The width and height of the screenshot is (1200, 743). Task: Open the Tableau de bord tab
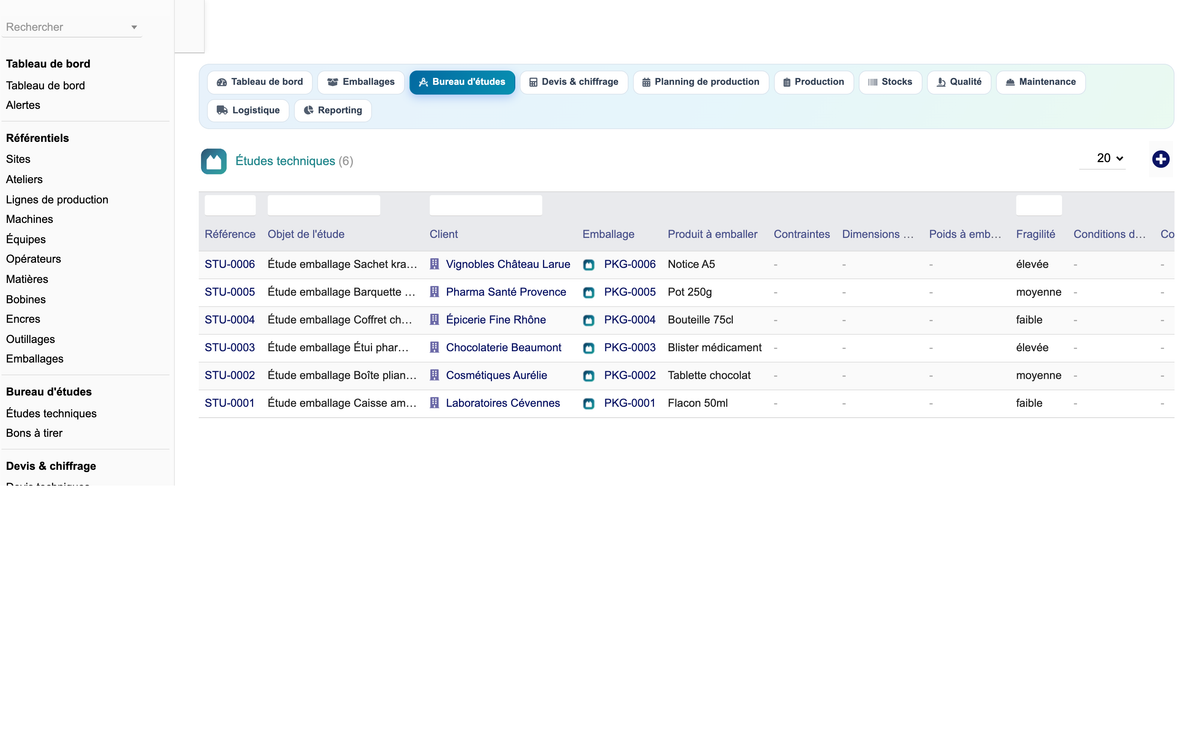260,82
